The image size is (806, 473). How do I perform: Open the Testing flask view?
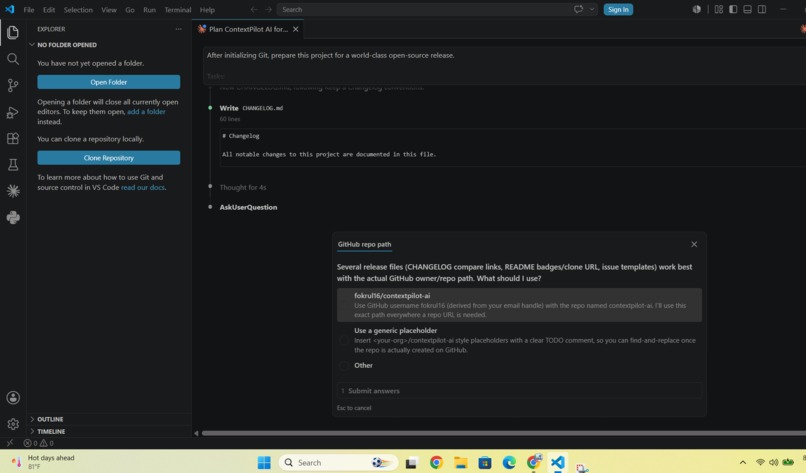click(13, 165)
